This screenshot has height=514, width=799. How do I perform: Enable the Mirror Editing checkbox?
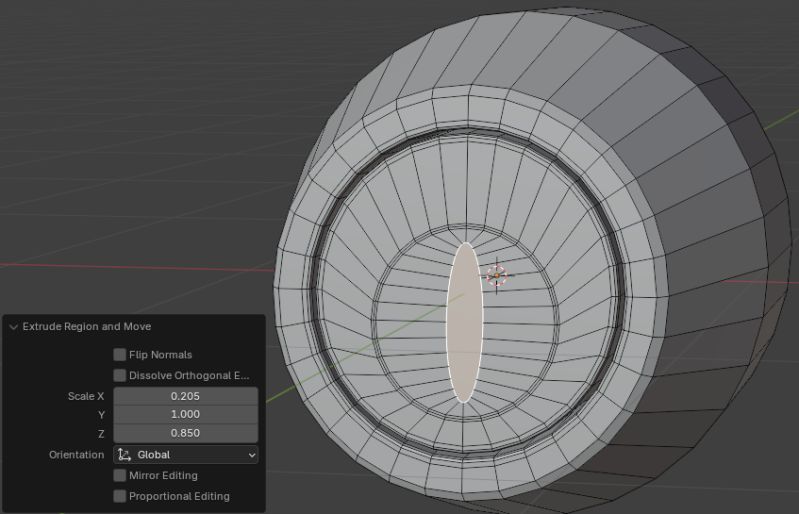point(120,475)
